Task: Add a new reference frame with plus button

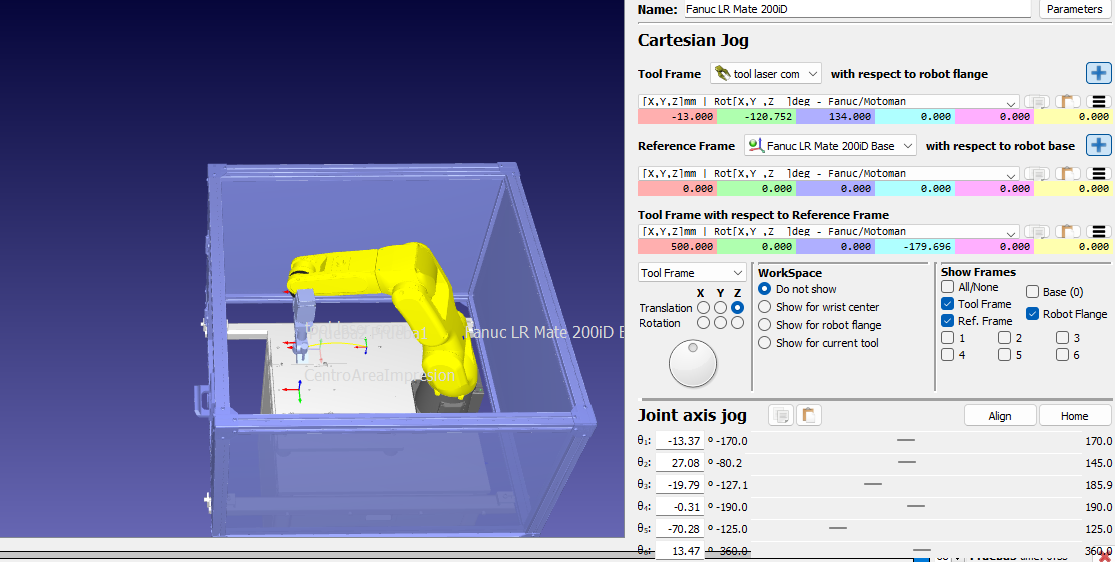Action: (1098, 145)
